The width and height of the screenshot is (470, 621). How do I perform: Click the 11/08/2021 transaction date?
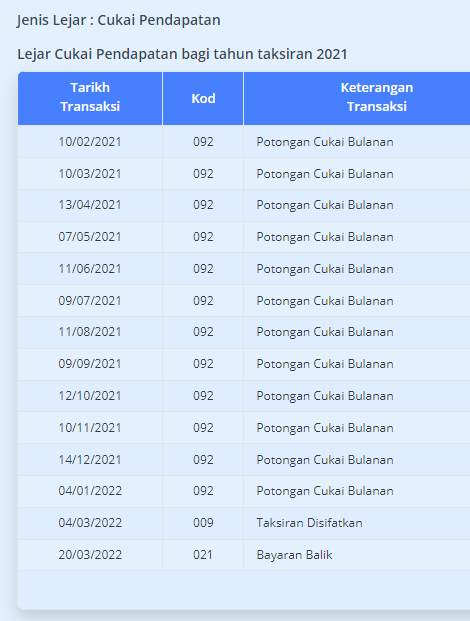click(90, 331)
